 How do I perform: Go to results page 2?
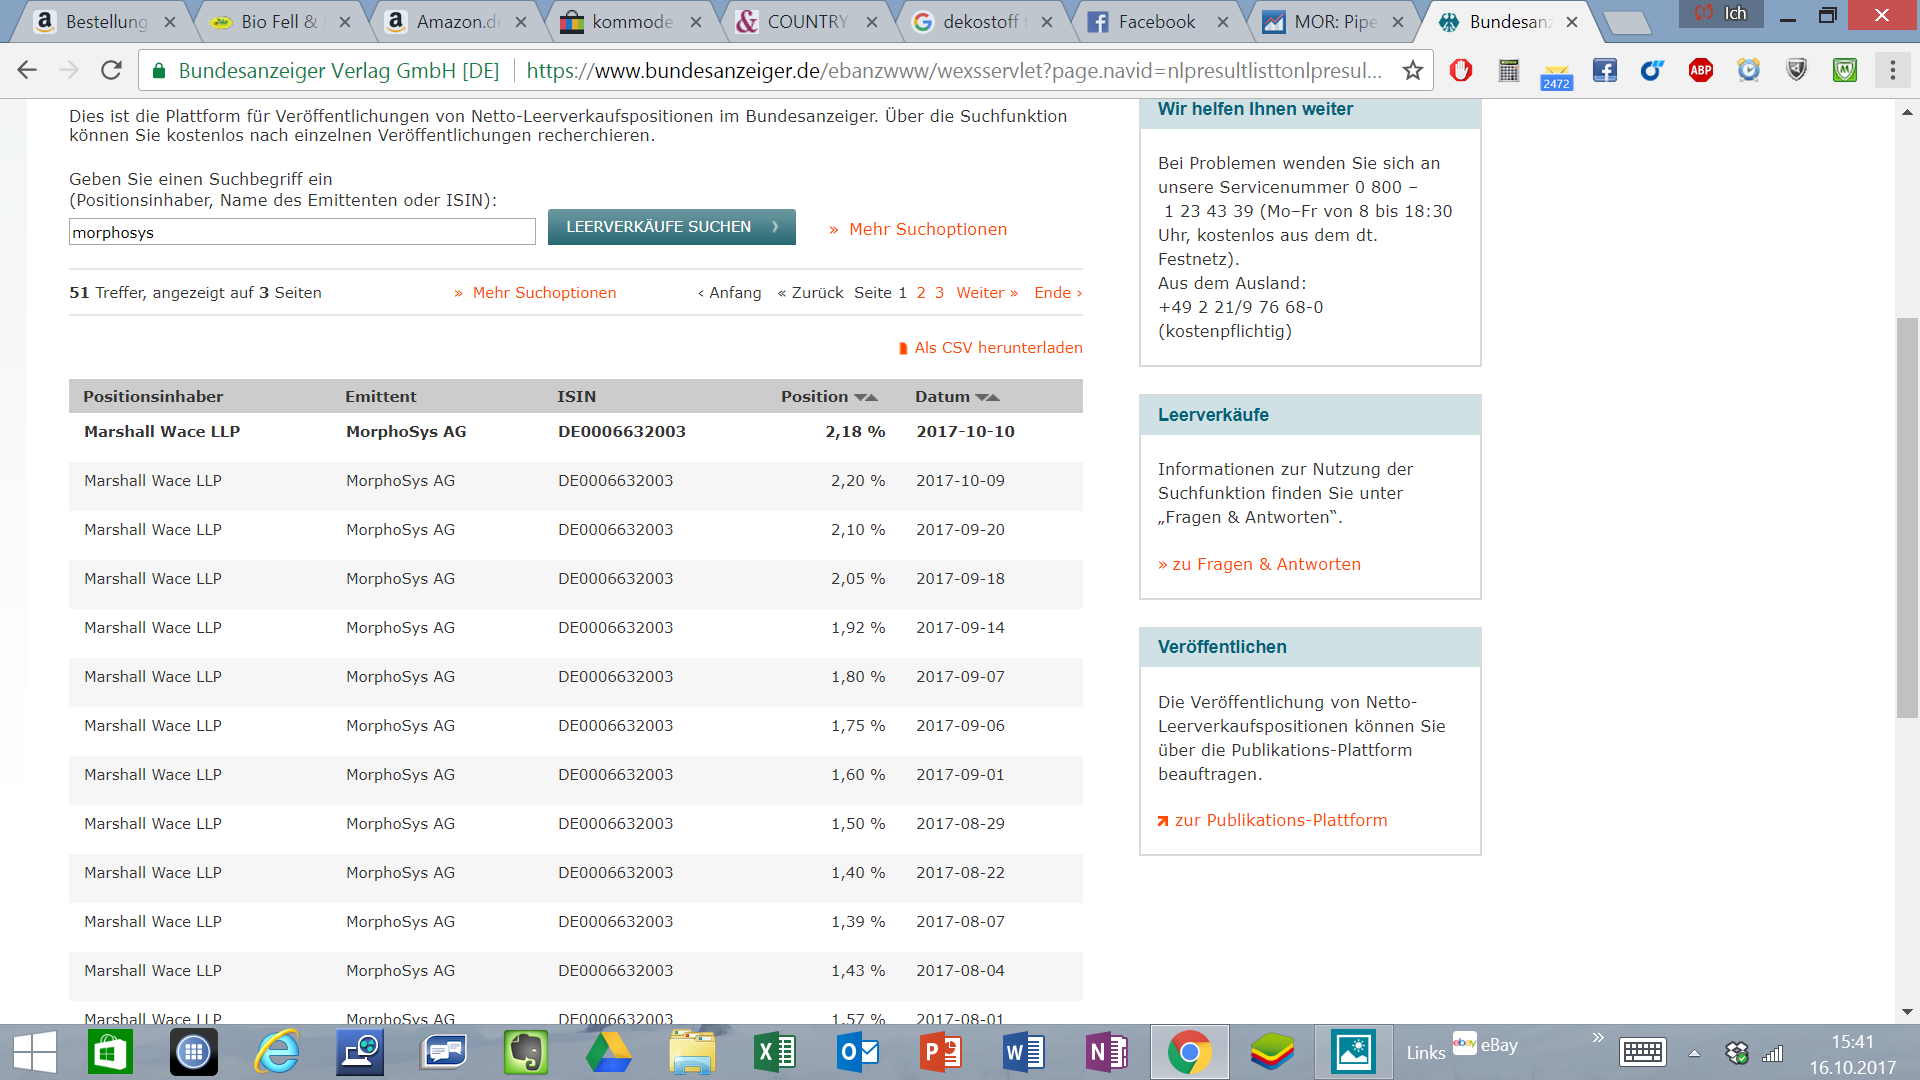[x=921, y=293]
